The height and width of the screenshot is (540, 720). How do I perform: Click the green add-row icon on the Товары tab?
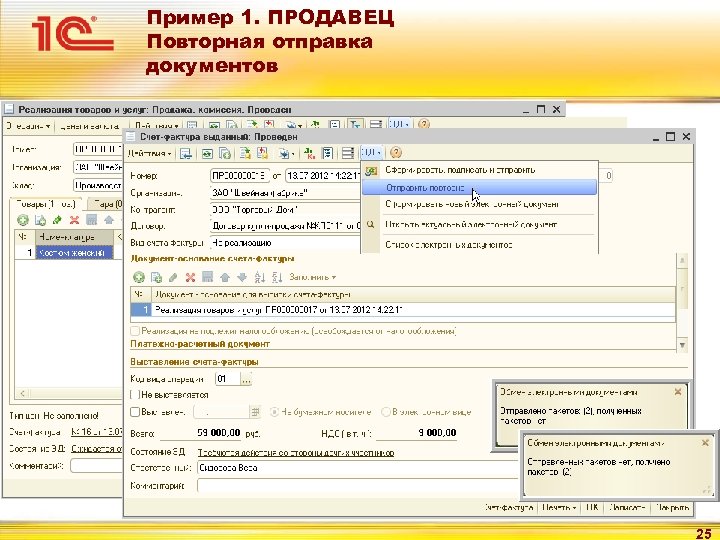(22, 220)
